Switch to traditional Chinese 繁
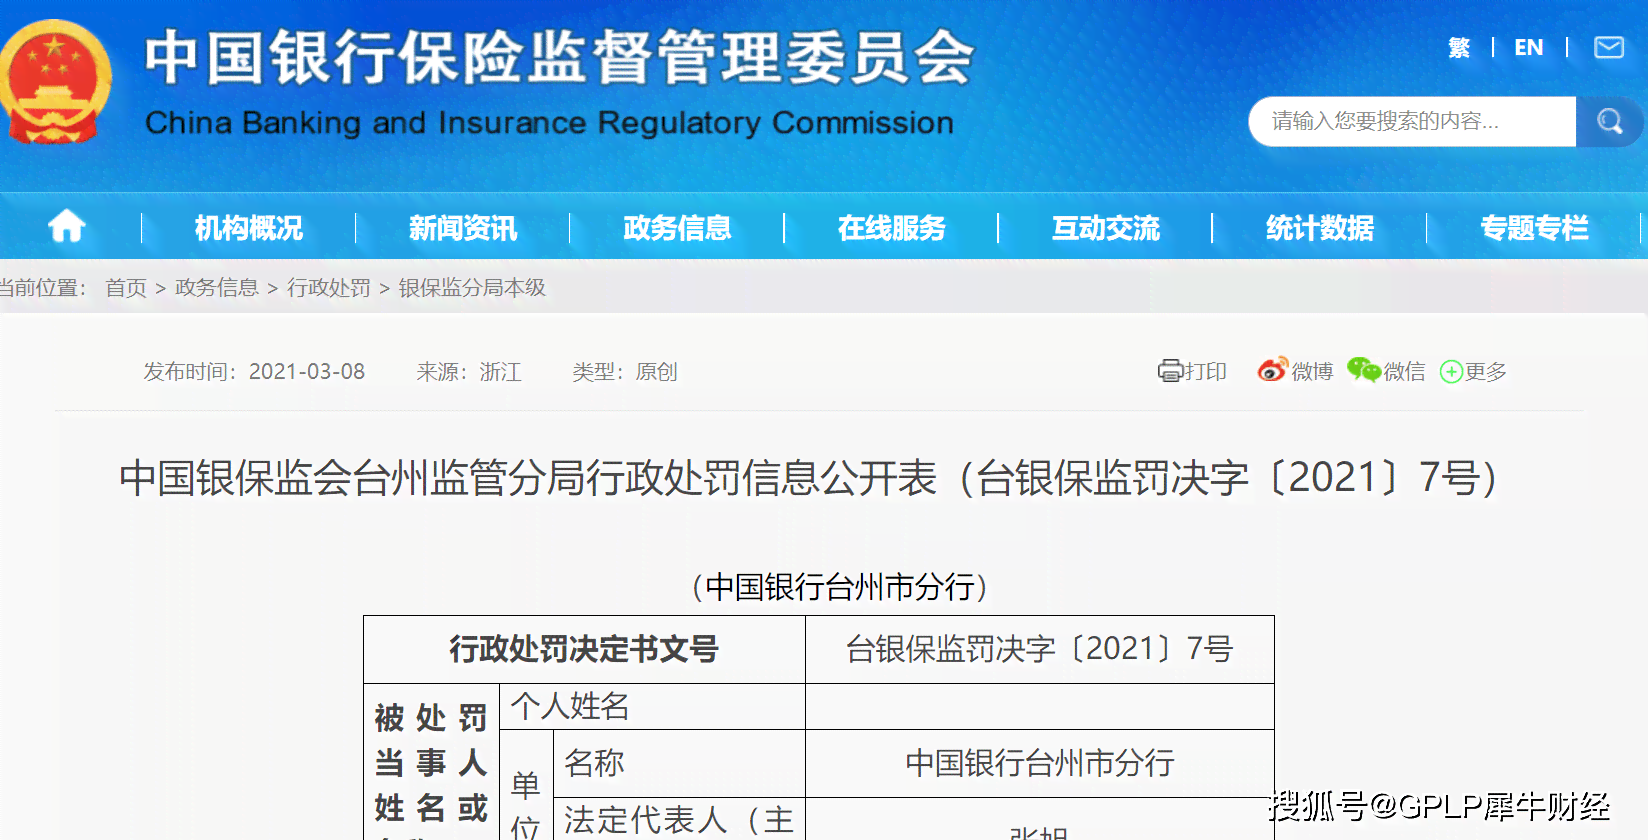1648x840 pixels. pyautogui.click(x=1459, y=47)
